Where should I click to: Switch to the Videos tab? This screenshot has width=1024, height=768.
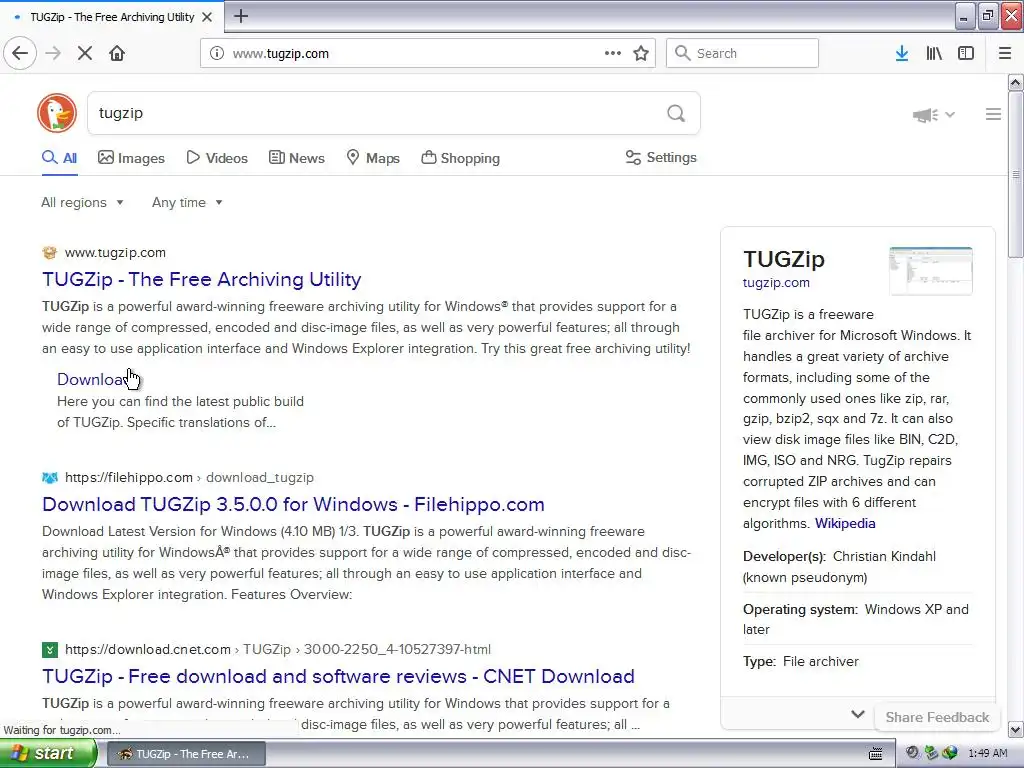(x=217, y=158)
